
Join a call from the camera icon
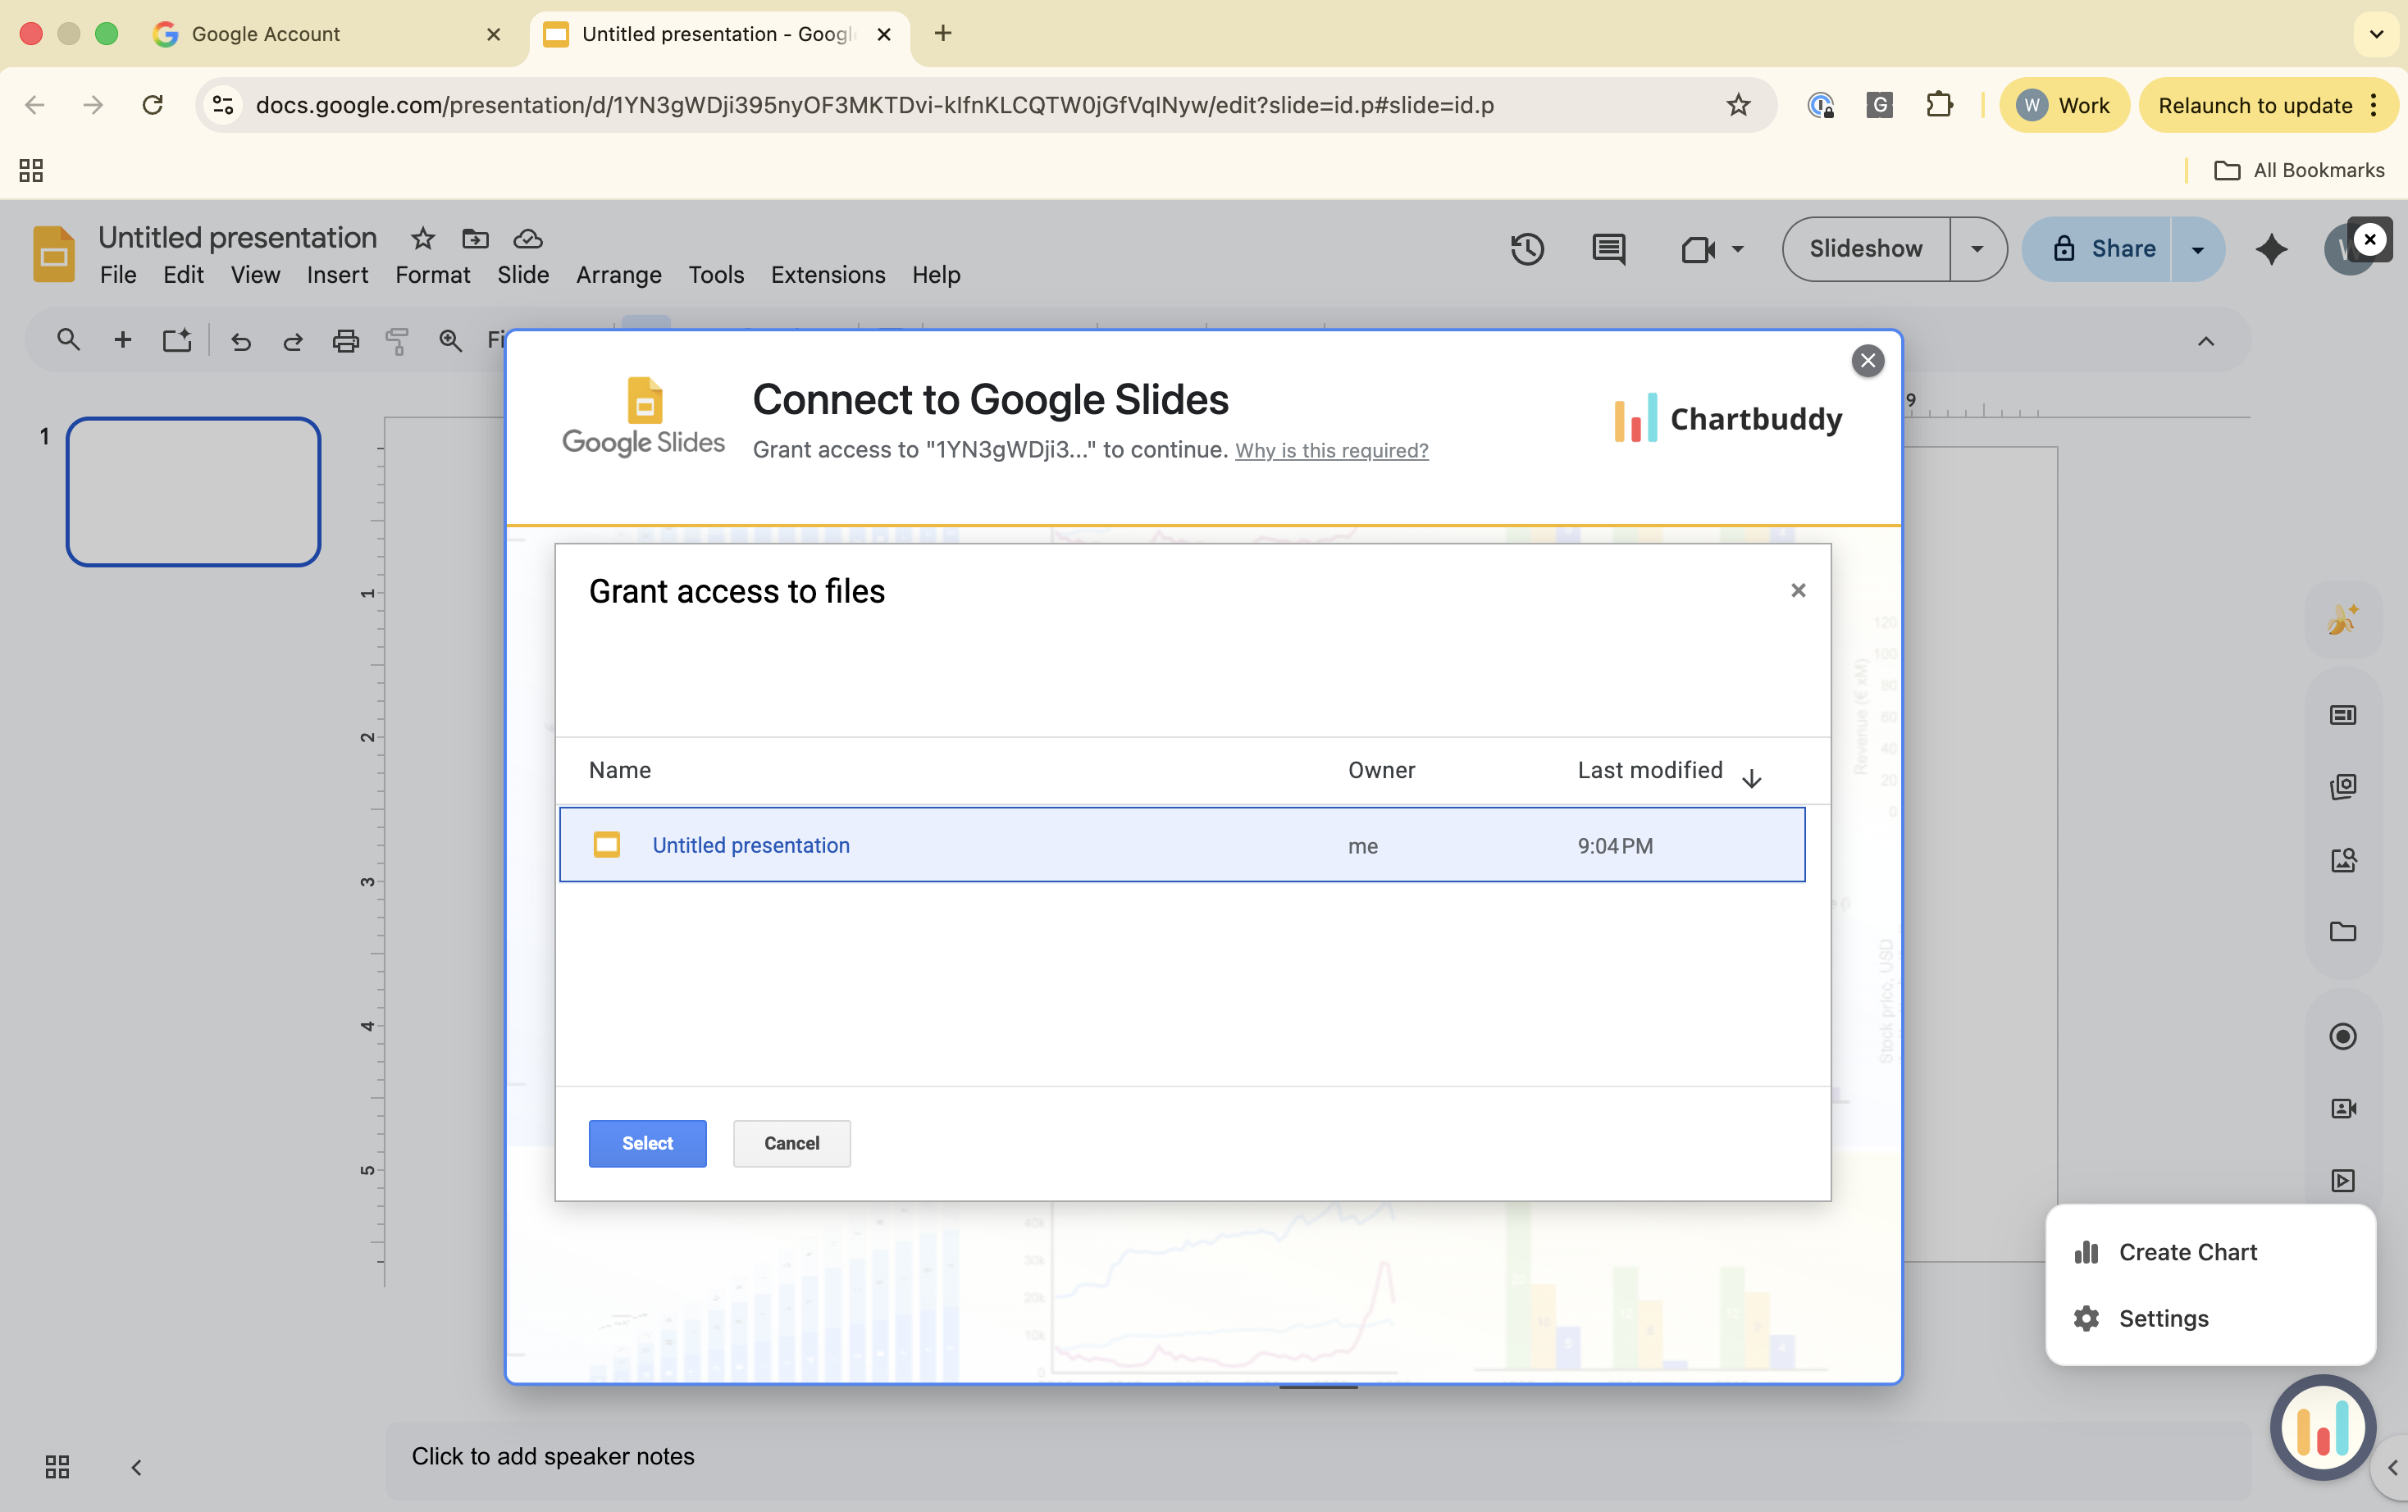click(x=1700, y=249)
